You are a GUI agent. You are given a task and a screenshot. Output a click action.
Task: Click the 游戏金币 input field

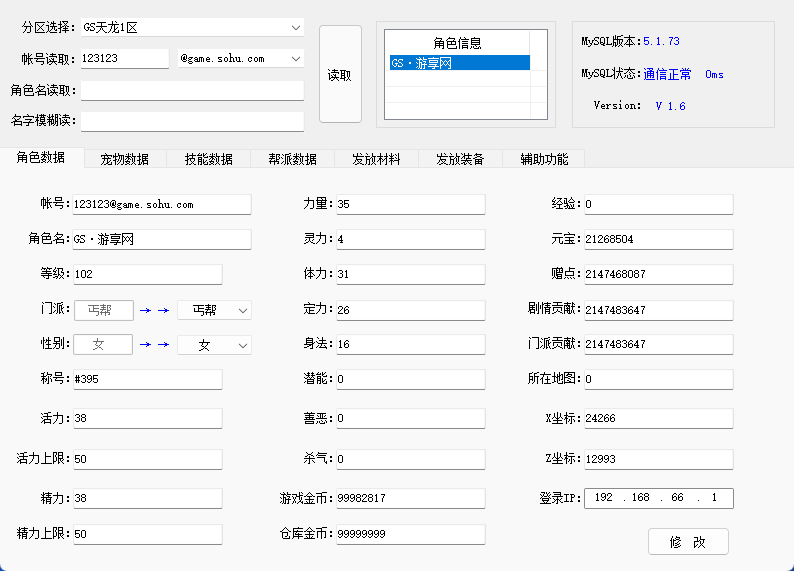410,498
